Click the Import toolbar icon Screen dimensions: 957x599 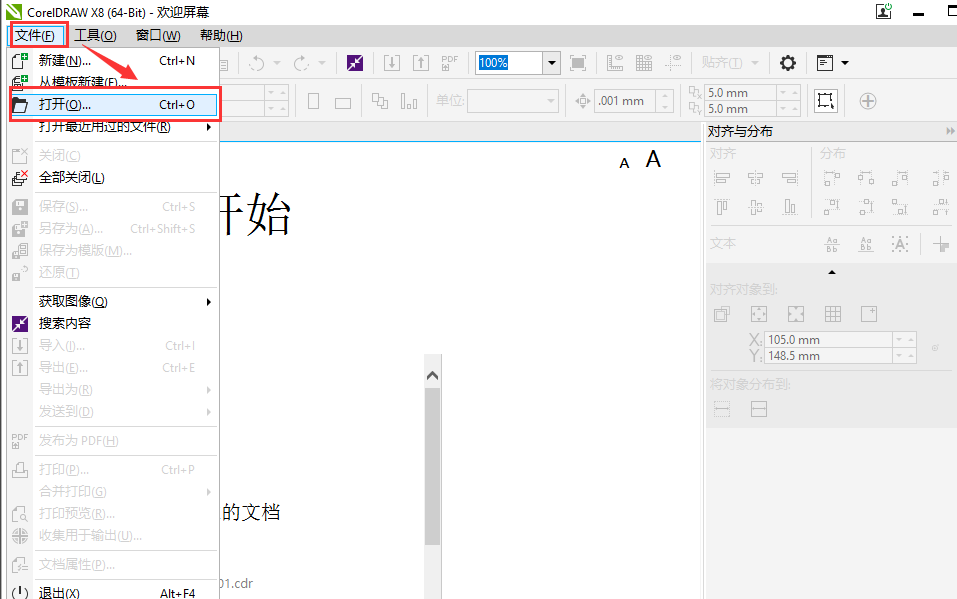pyautogui.click(x=391, y=62)
